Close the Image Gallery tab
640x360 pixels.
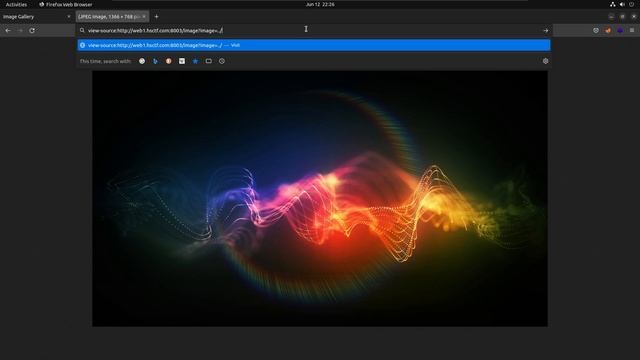[x=69, y=17]
